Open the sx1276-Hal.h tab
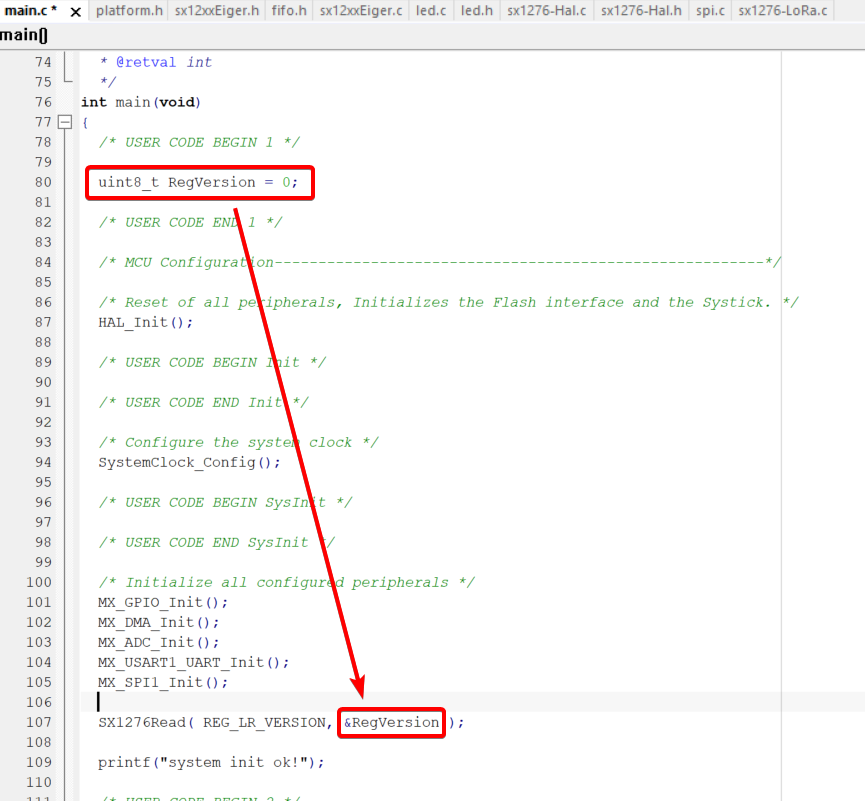The height and width of the screenshot is (801, 865). [x=641, y=11]
